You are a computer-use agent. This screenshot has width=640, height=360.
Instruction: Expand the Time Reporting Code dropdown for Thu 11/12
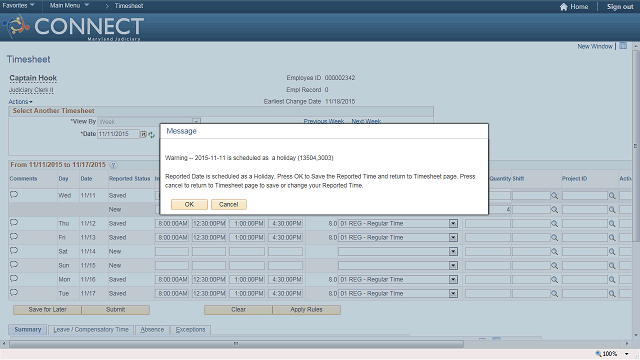453,224
